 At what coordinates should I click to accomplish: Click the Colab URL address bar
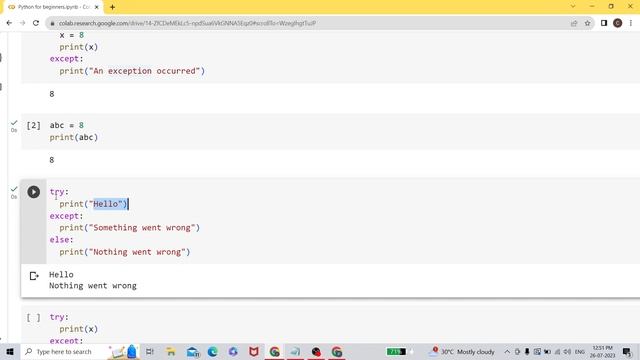(310, 23)
